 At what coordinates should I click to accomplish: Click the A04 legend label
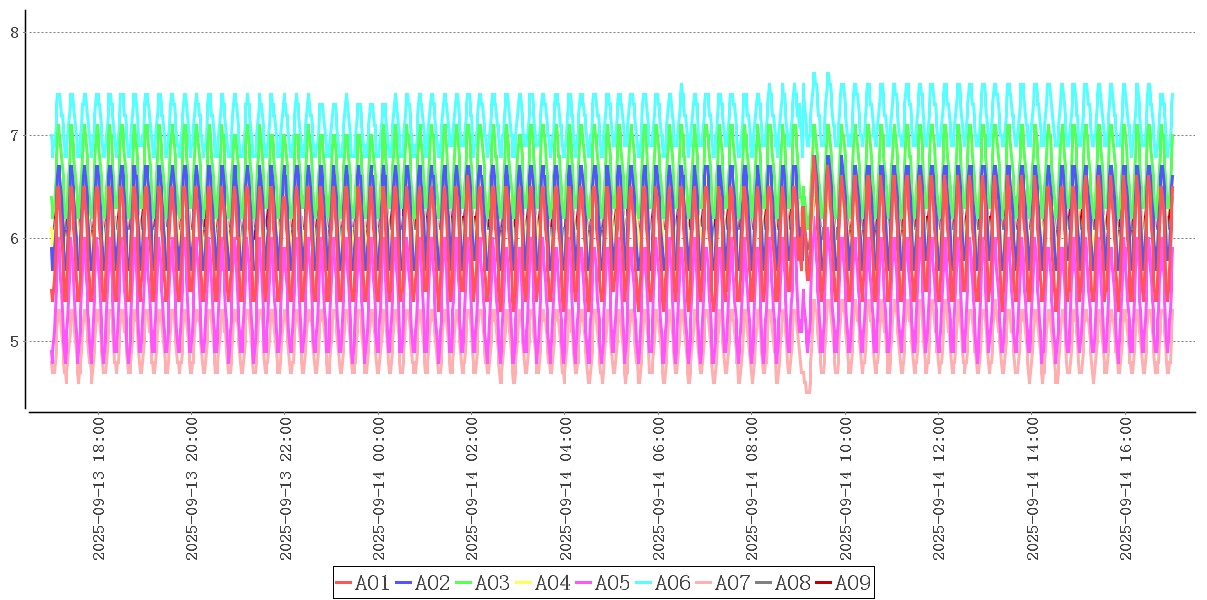coord(552,583)
